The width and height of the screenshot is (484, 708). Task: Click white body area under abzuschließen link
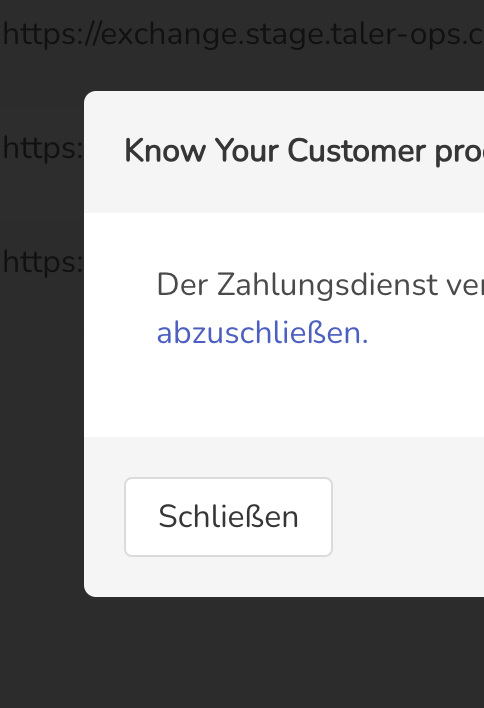click(284, 393)
